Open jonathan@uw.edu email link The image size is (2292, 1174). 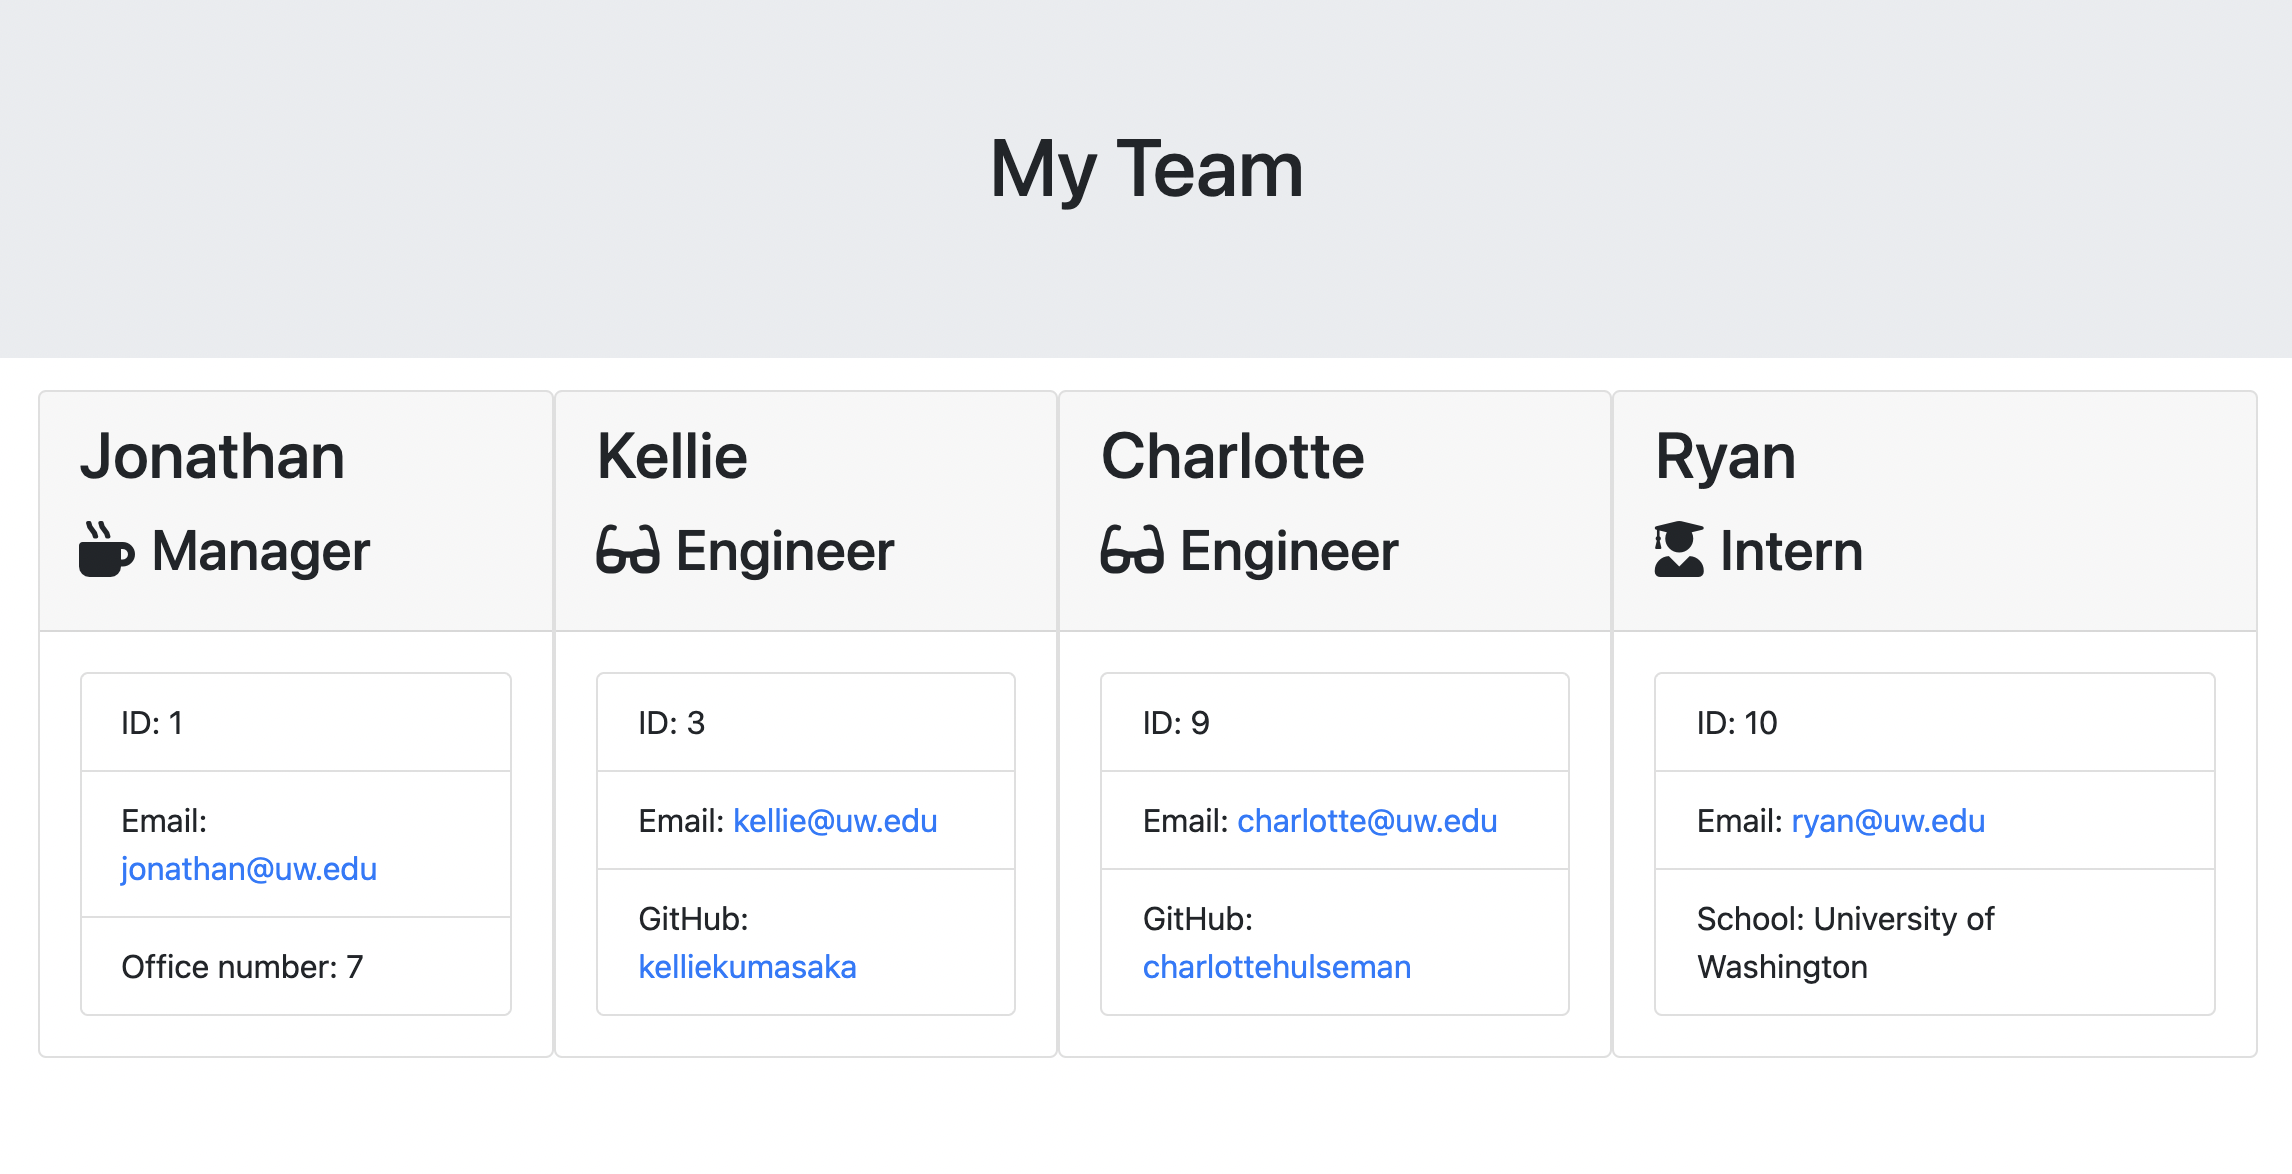click(x=248, y=869)
